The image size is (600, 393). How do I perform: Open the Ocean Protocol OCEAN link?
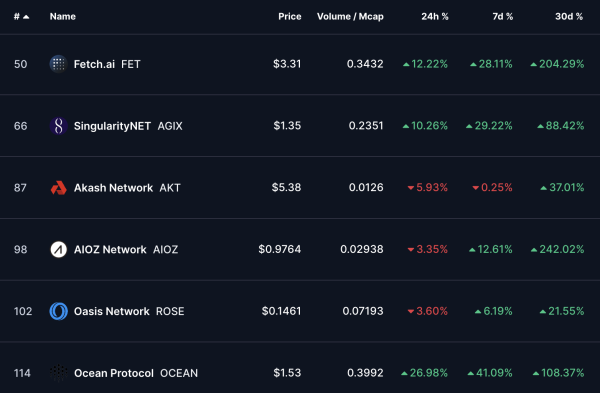click(x=136, y=373)
